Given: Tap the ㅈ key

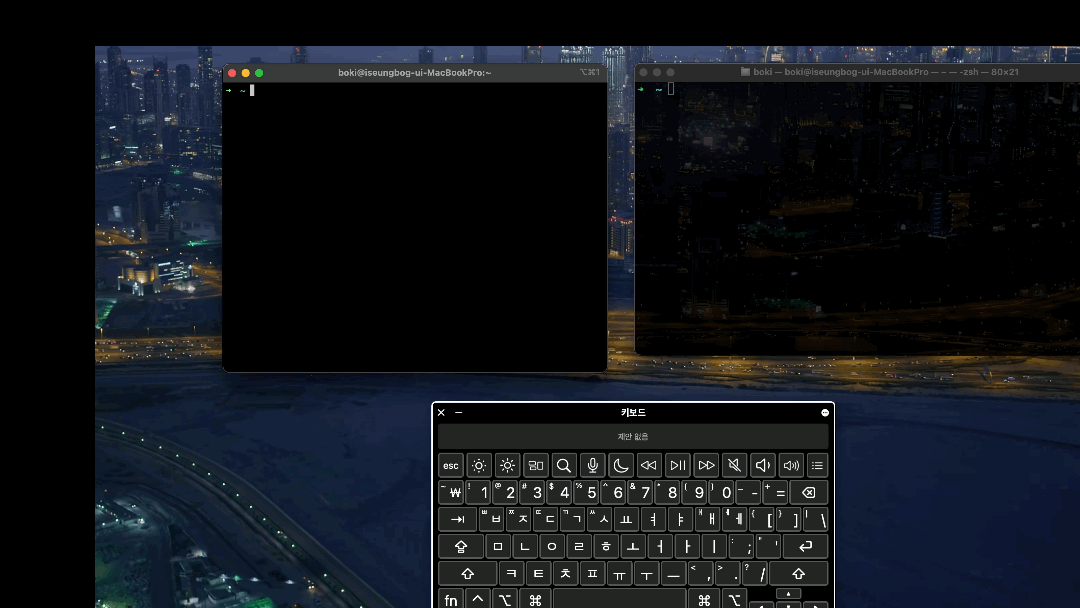Looking at the screenshot, I should pos(519,519).
